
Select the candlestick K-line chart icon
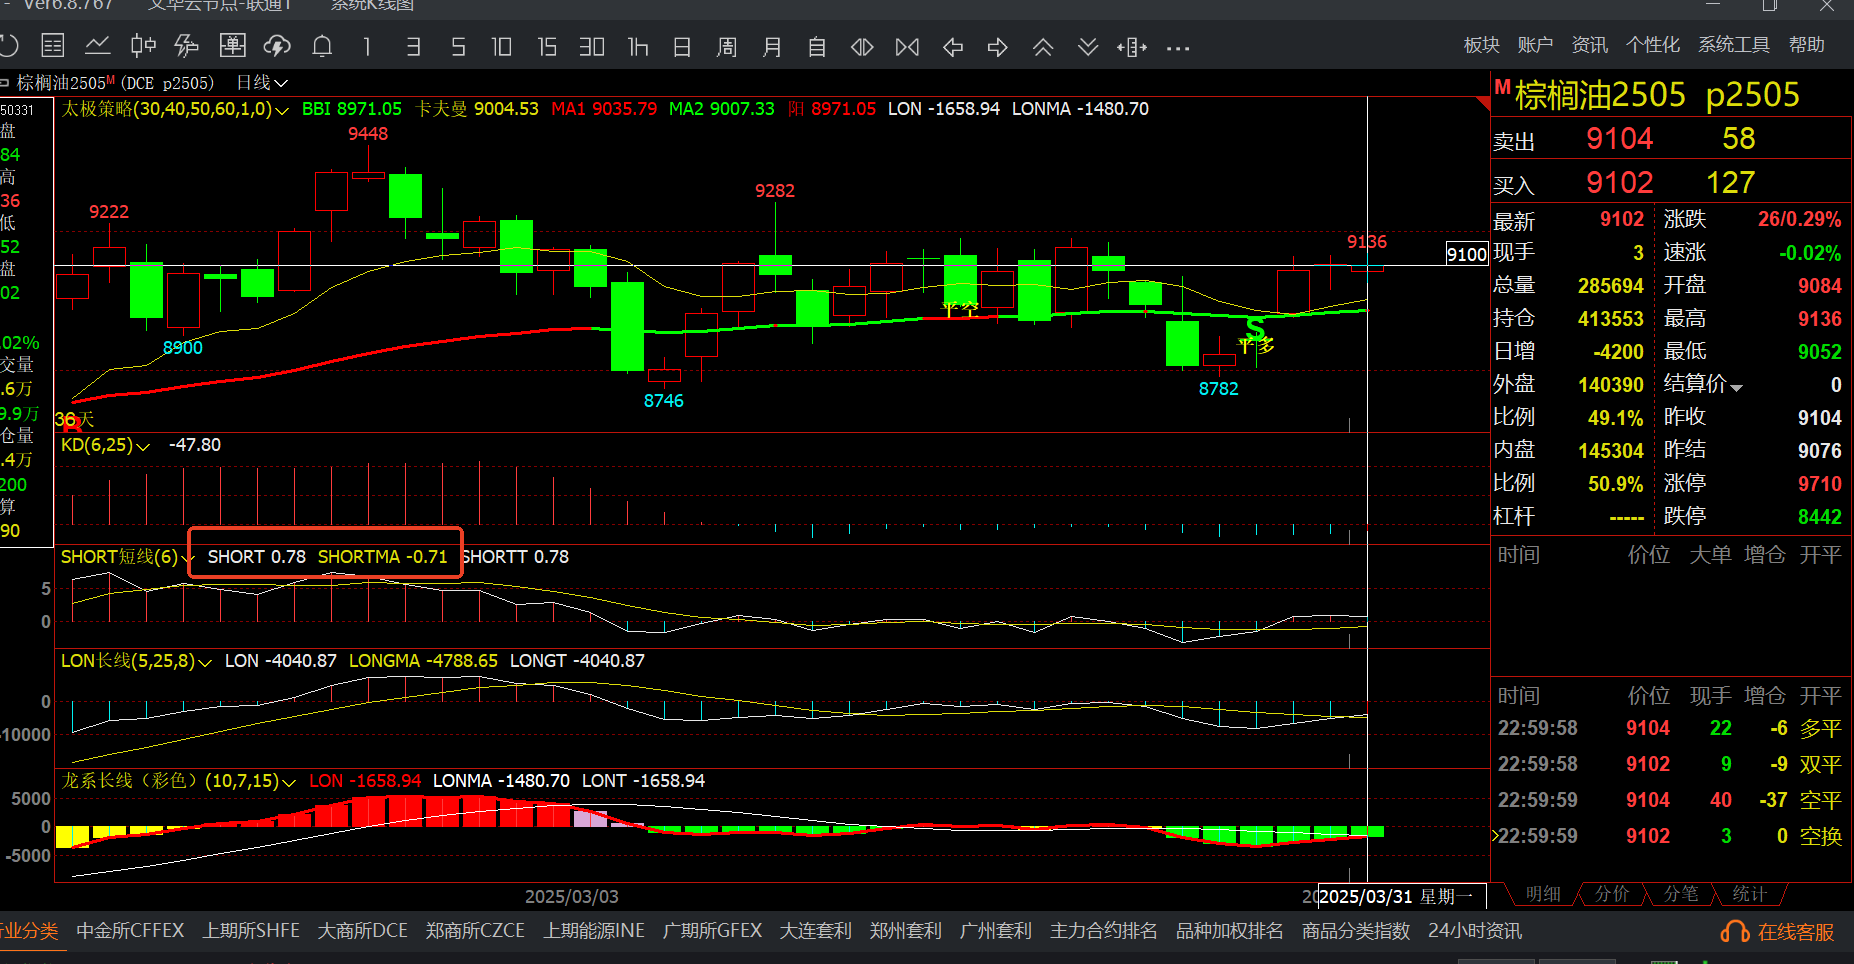click(143, 46)
